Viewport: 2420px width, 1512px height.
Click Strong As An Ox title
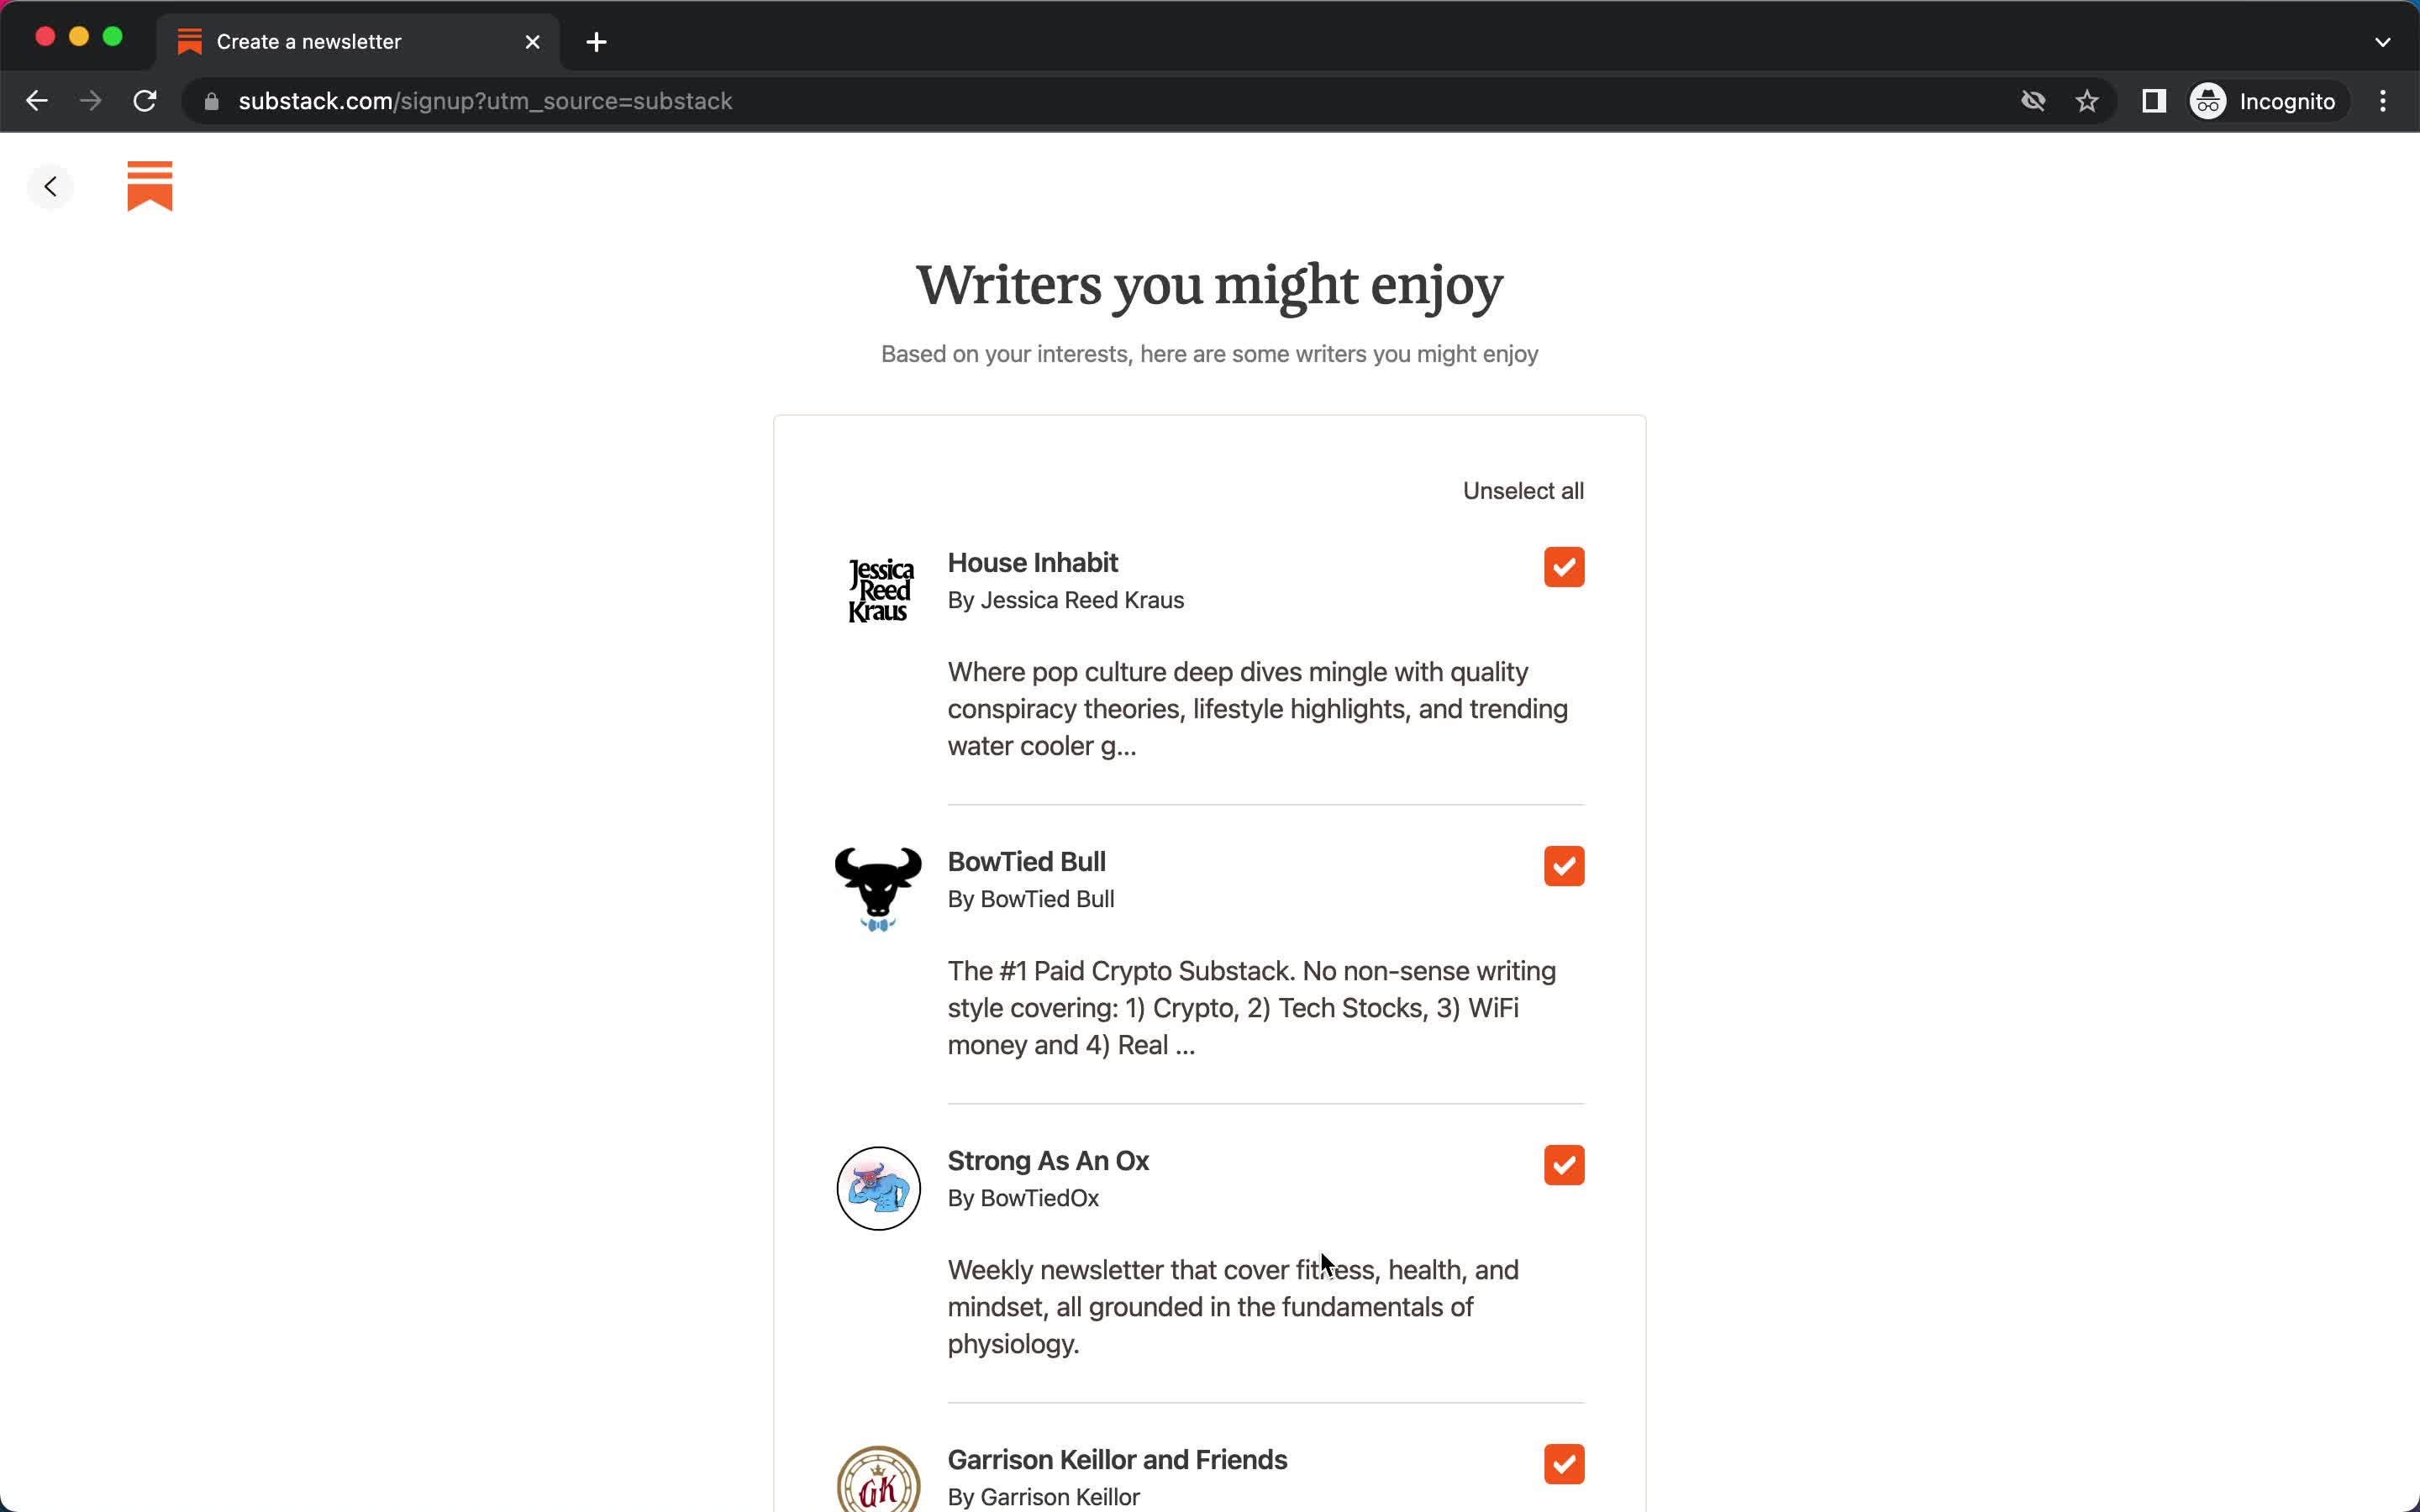[1048, 1161]
